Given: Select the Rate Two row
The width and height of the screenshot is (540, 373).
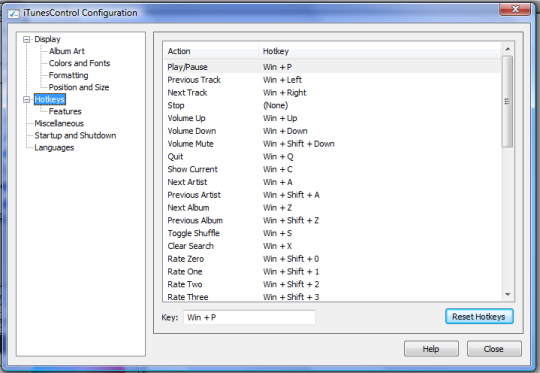Looking at the screenshot, I should pyautogui.click(x=332, y=284).
